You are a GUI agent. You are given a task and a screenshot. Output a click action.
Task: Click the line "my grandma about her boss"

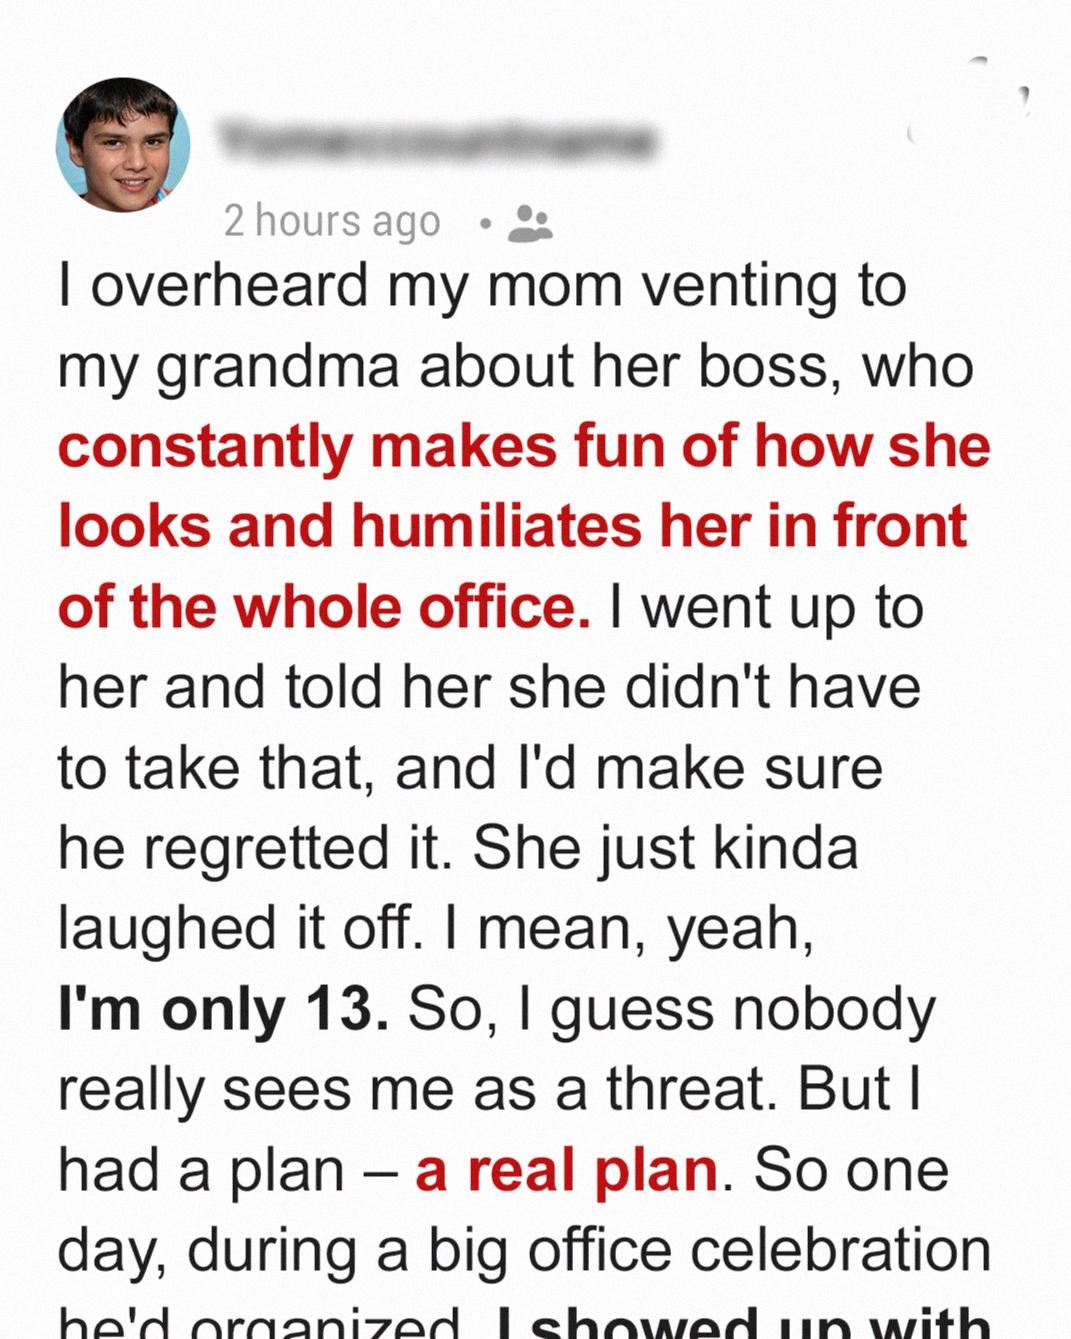tap(515, 366)
